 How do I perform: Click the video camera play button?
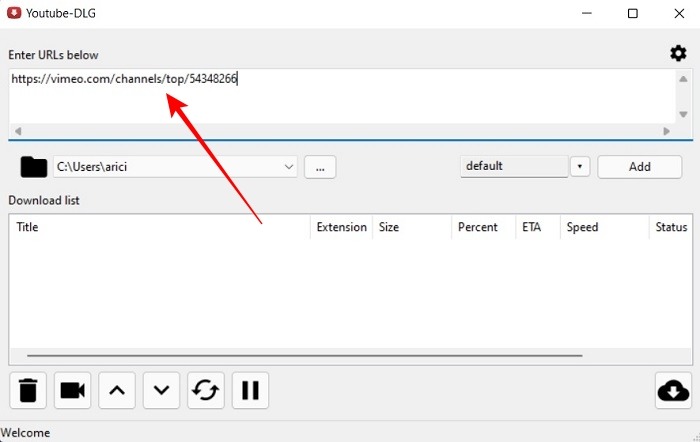tap(72, 390)
